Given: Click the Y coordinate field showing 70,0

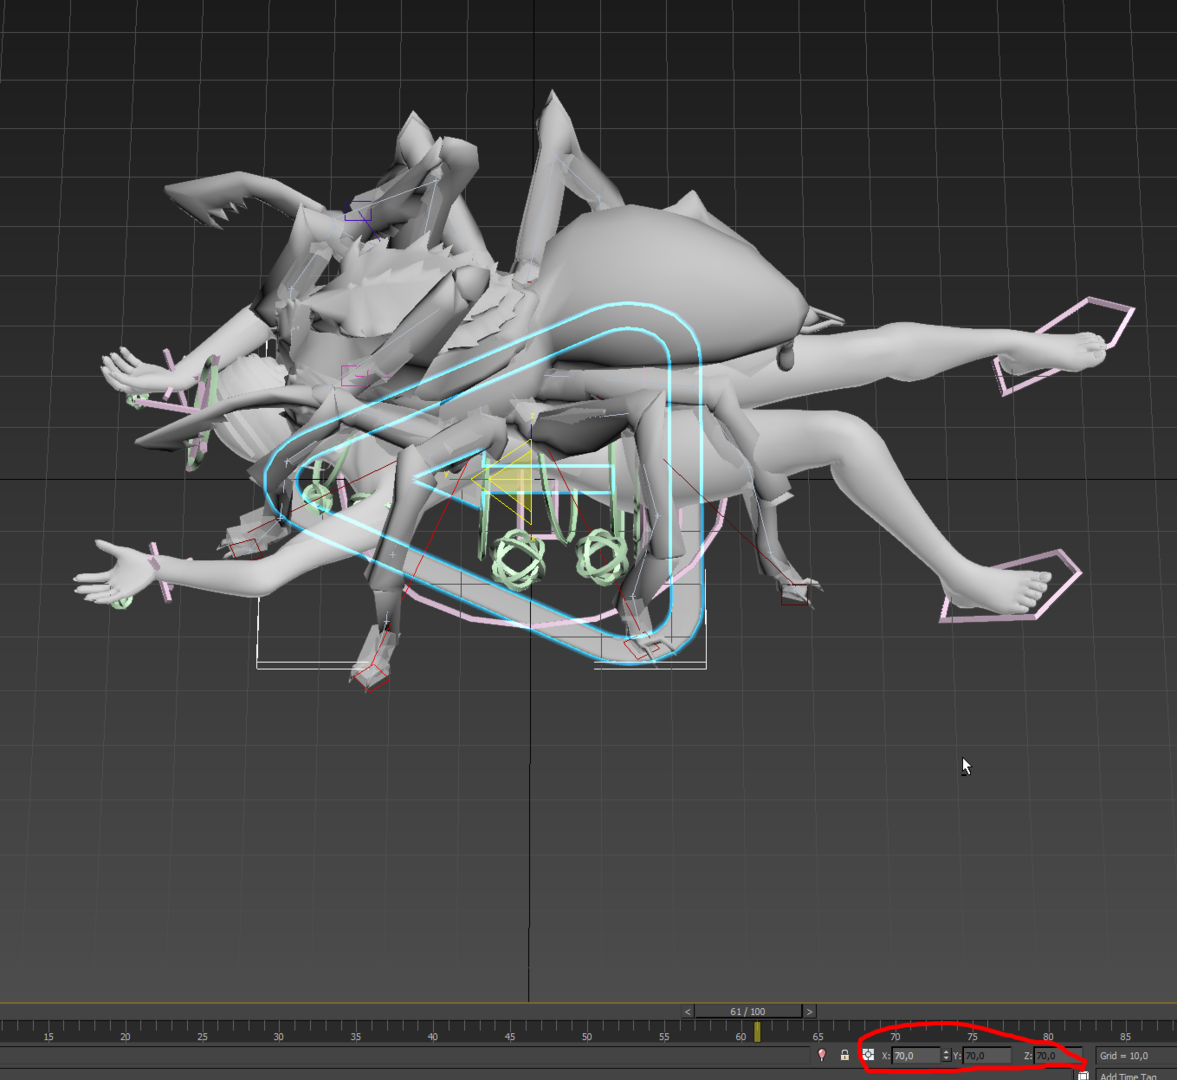Looking at the screenshot, I should [x=986, y=1055].
